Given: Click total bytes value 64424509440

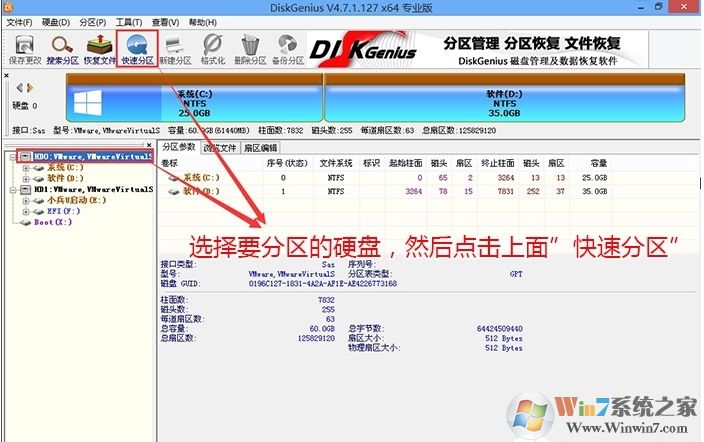Looking at the screenshot, I should (x=499, y=329).
